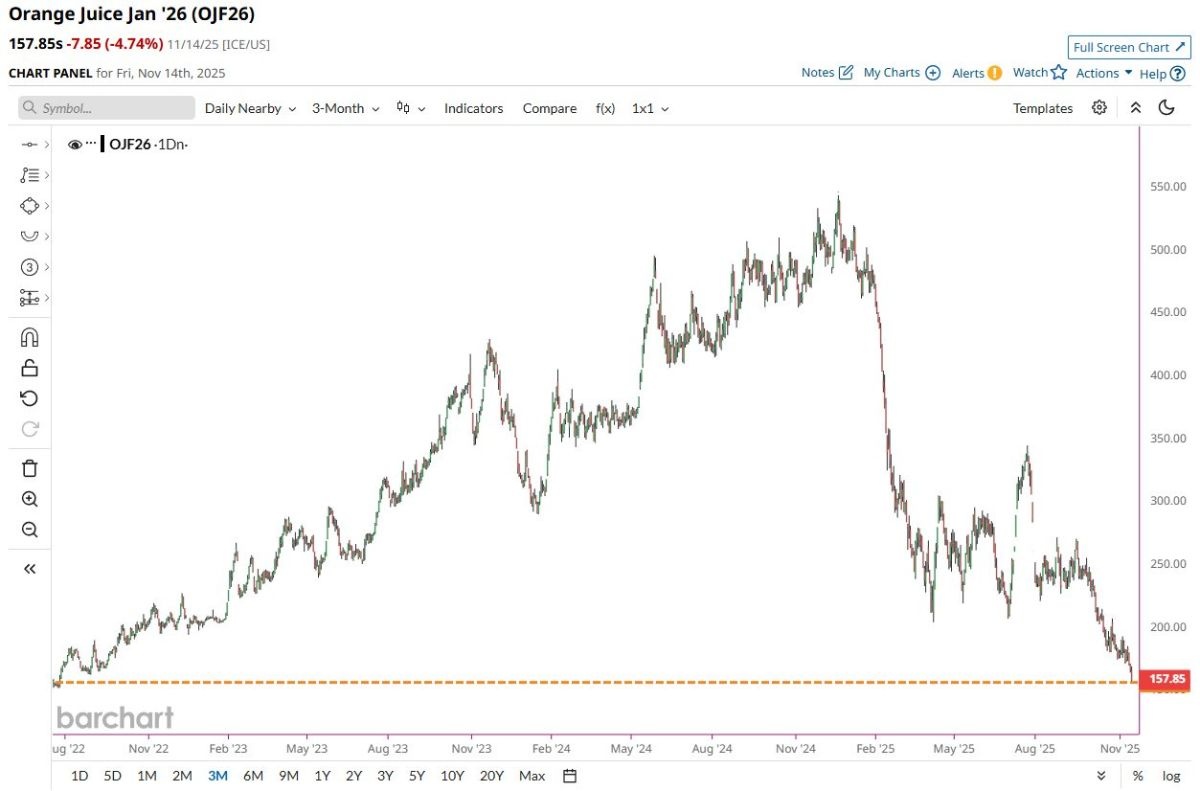The height and width of the screenshot is (791, 1200).
Task: Click the undo rotate arrow icon
Action: click(x=29, y=398)
